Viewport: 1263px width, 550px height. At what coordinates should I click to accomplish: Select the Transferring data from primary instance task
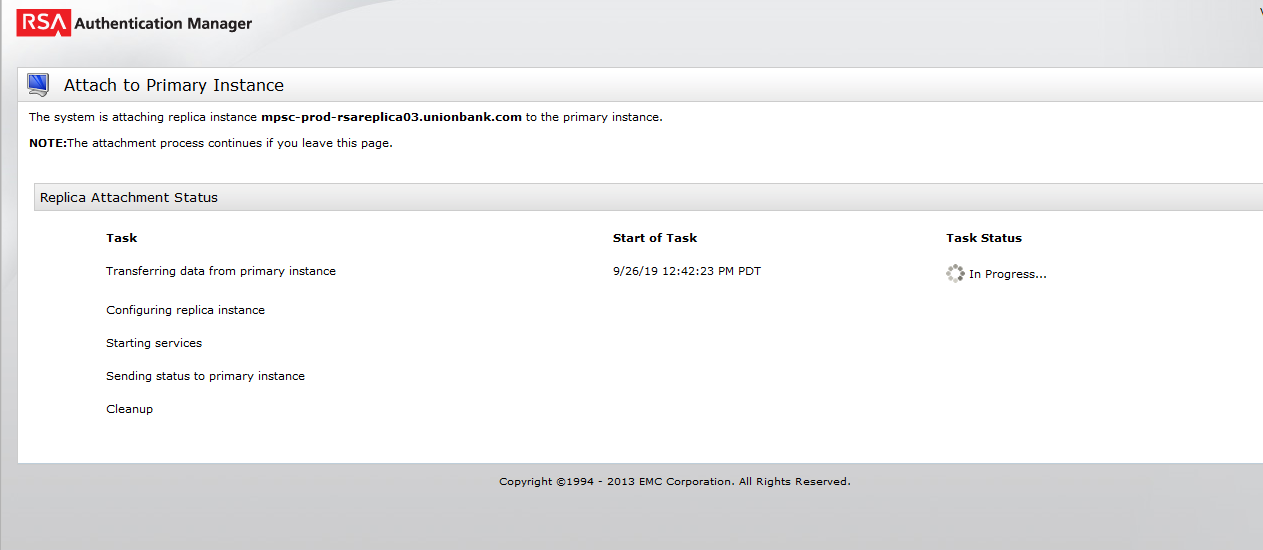221,271
